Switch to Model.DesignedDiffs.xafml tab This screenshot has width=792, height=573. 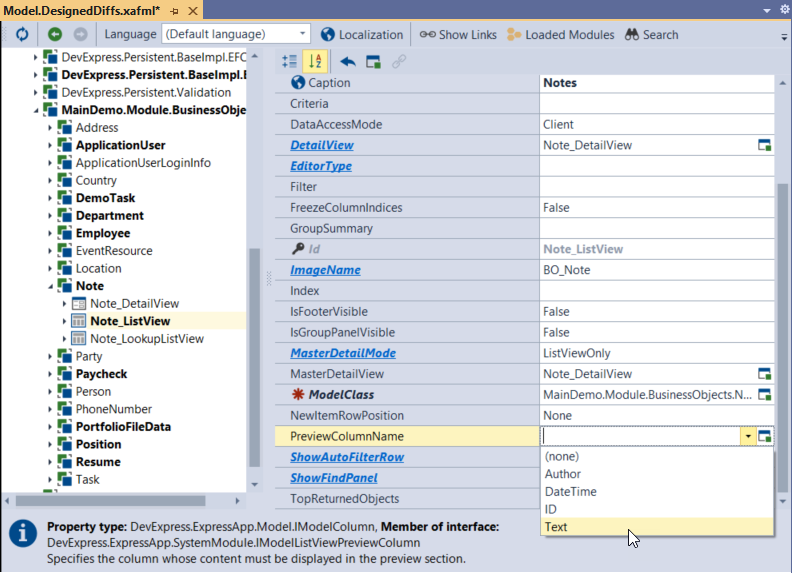point(82,10)
